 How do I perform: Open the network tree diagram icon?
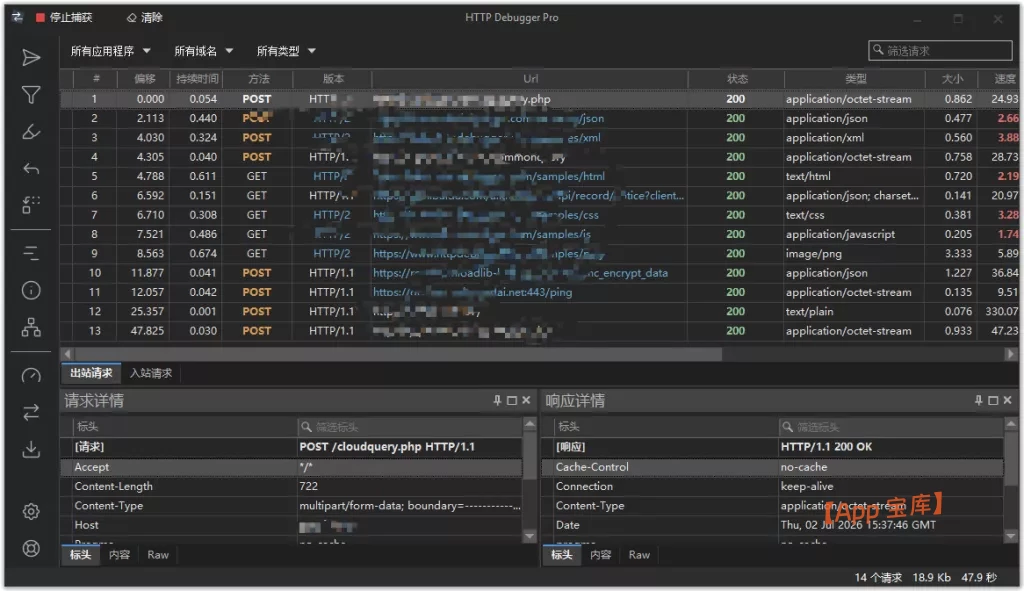point(31,327)
